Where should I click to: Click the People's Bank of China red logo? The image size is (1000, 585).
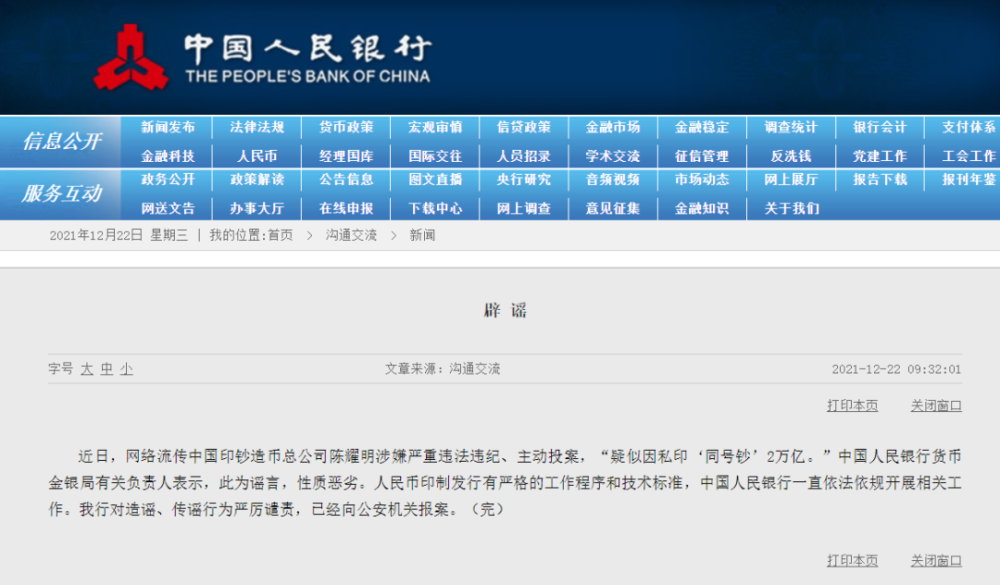coord(131,57)
